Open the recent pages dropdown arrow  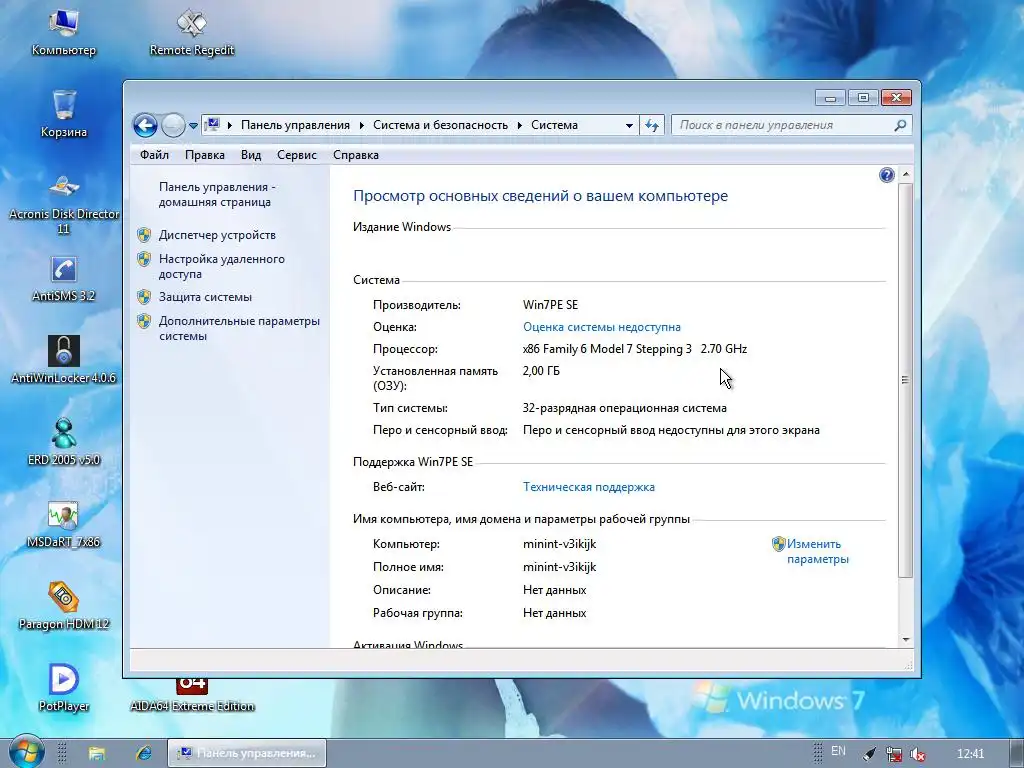coord(193,125)
